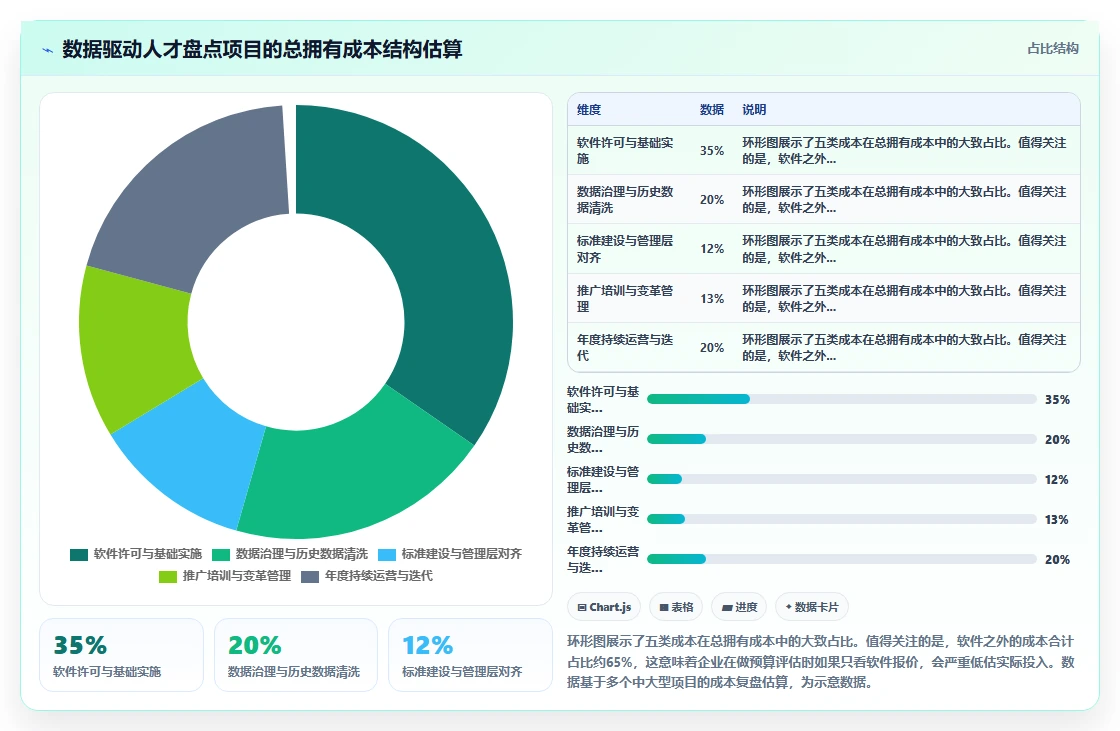Click the 维度 column header
The width and height of the screenshot is (1120, 731).
click(x=589, y=109)
